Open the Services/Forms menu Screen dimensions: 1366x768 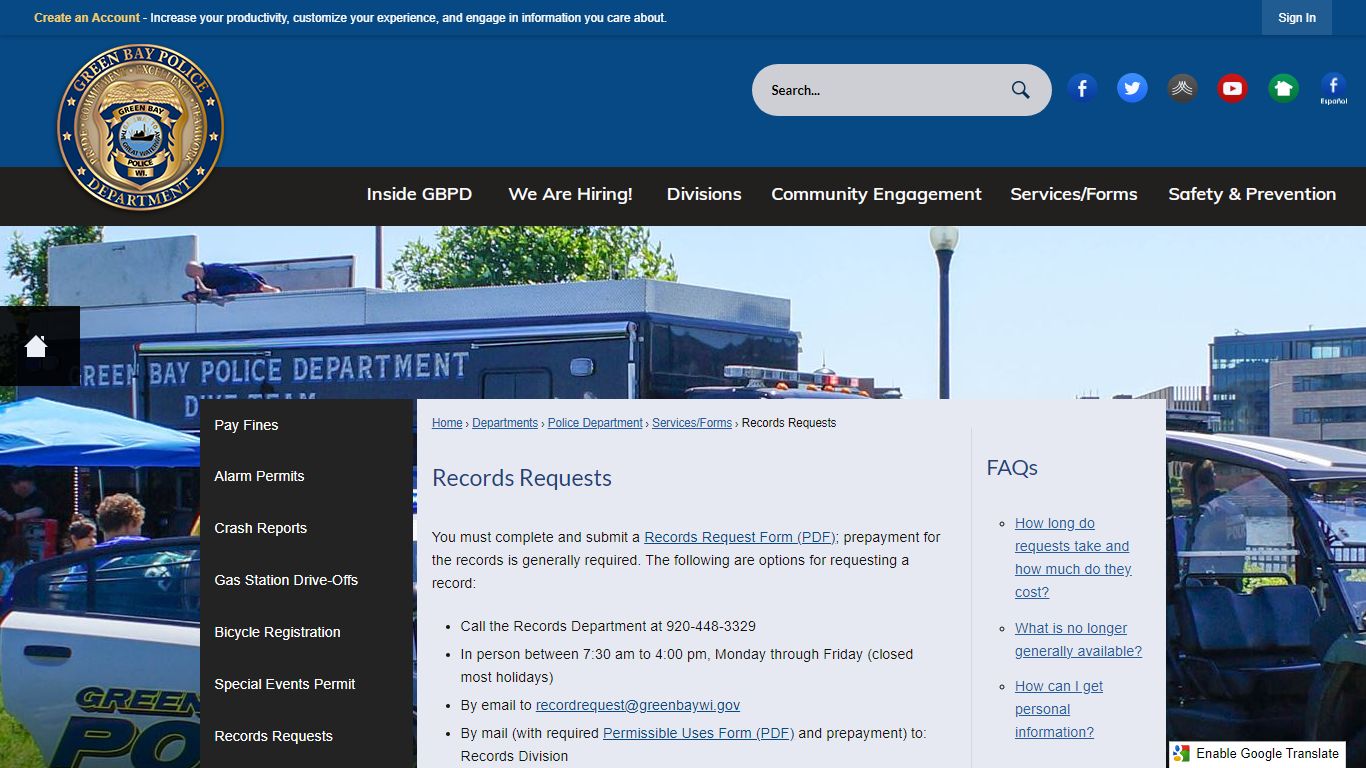tap(1073, 194)
